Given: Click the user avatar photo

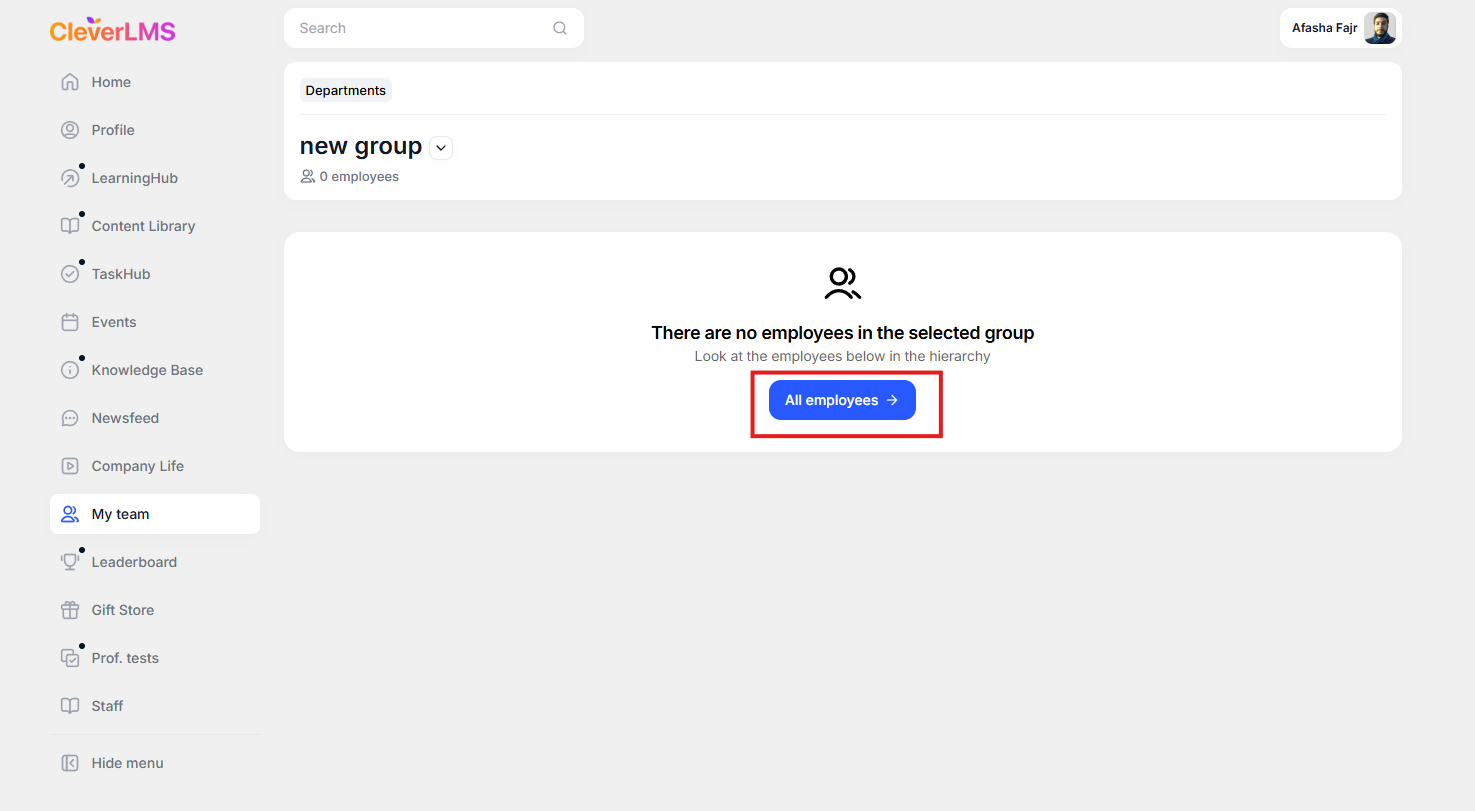Looking at the screenshot, I should point(1380,28).
